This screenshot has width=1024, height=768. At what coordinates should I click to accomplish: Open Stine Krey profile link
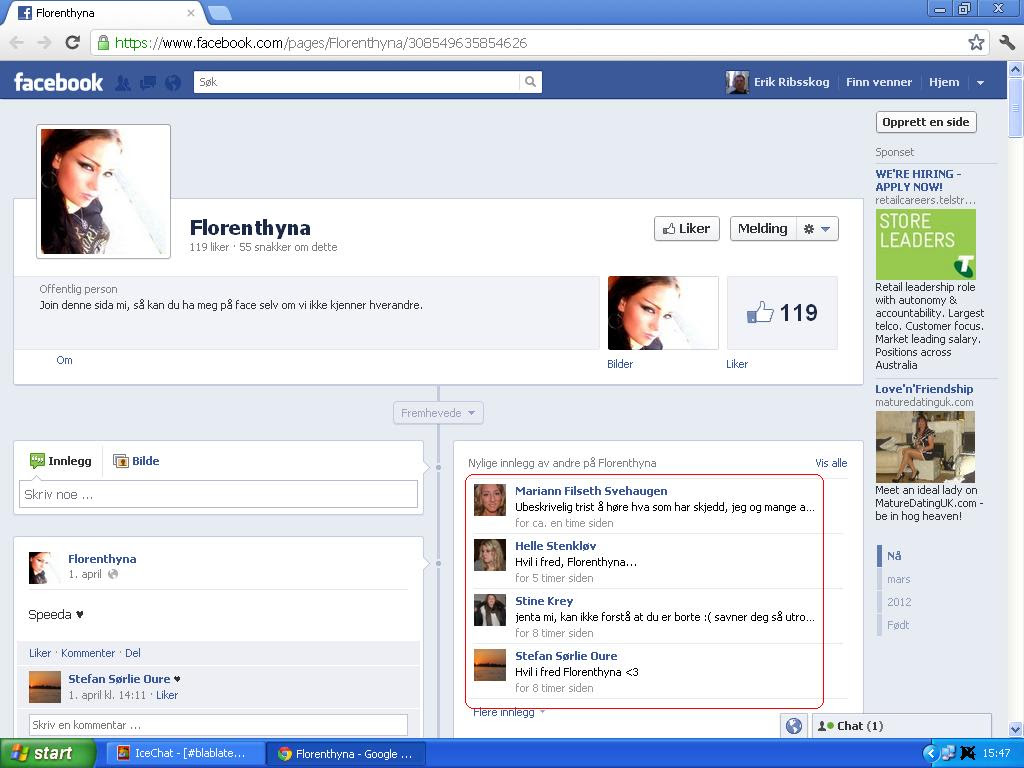543,601
